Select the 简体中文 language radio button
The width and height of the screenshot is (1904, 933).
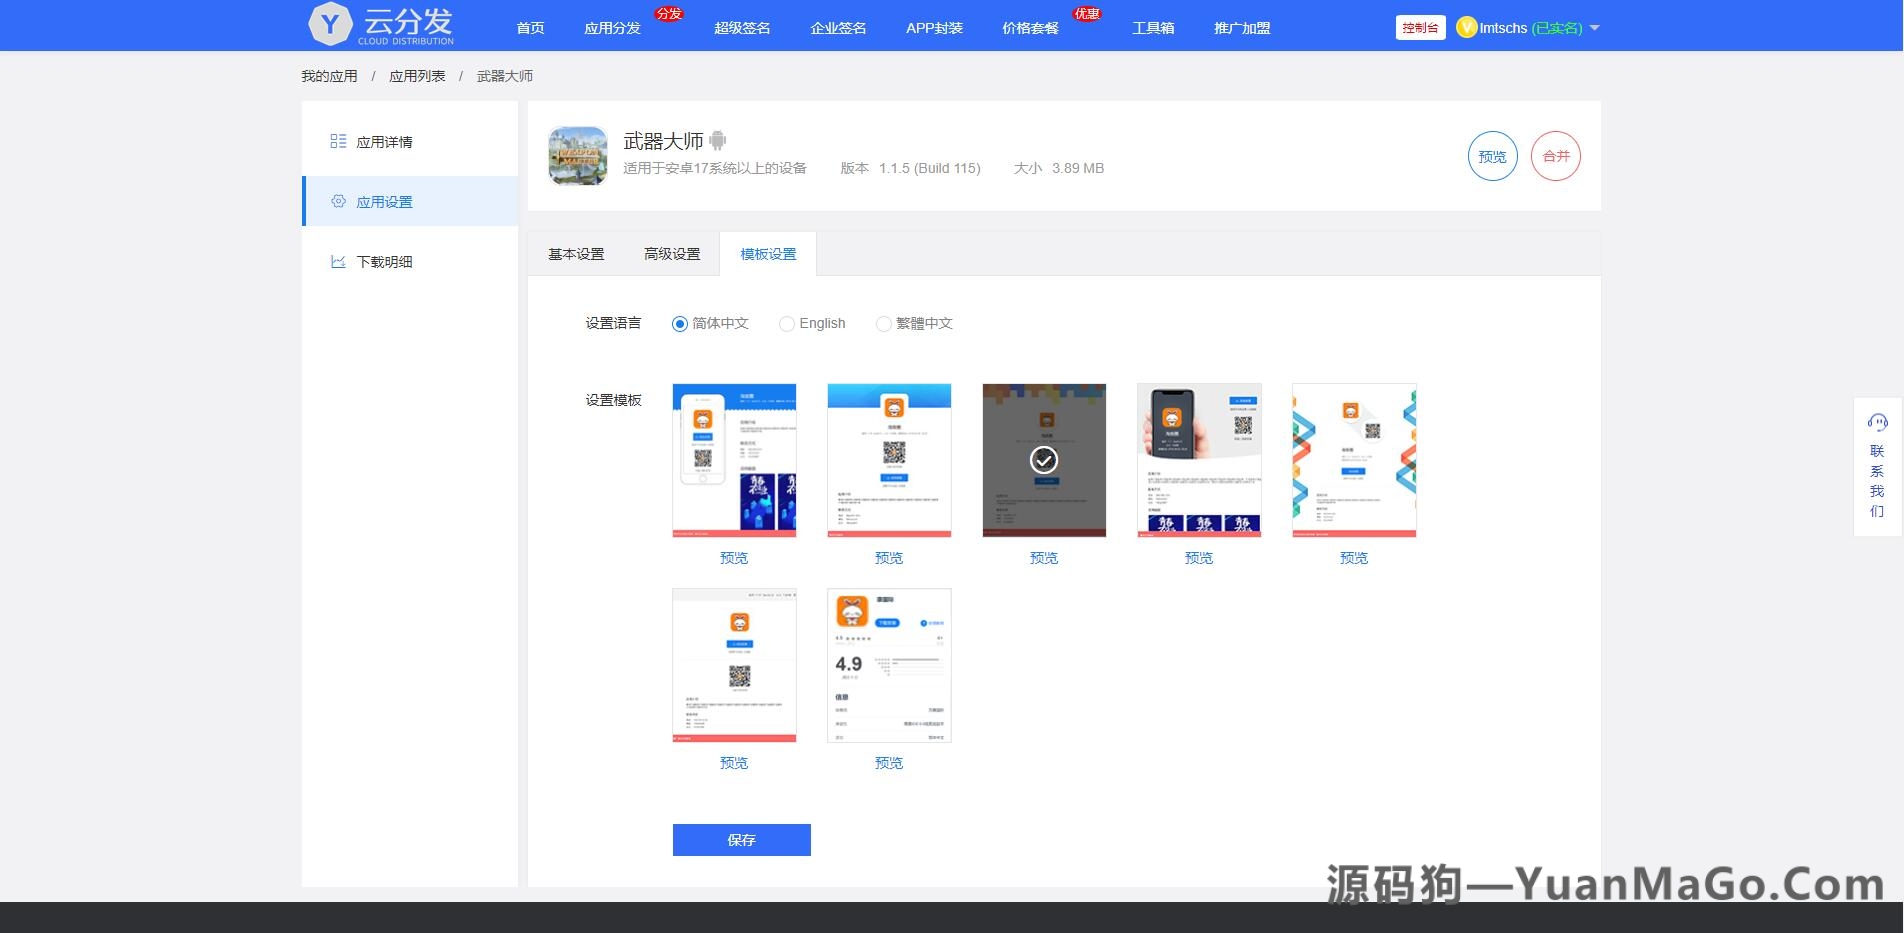pyautogui.click(x=680, y=324)
